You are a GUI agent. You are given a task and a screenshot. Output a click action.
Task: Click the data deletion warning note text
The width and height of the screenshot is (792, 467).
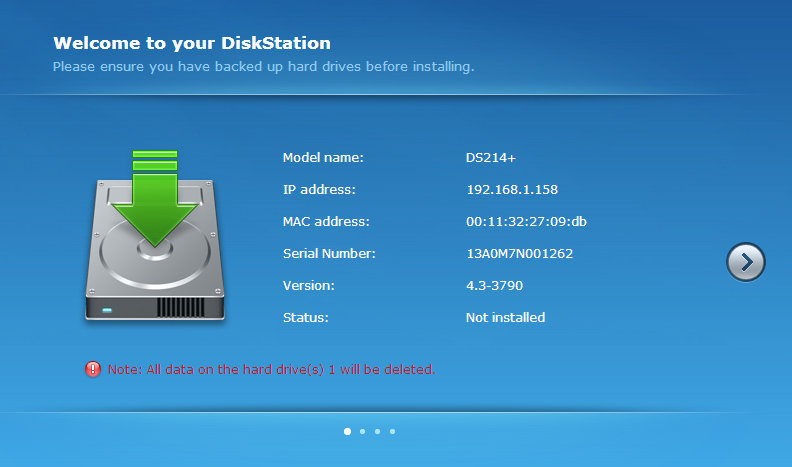tap(271, 370)
